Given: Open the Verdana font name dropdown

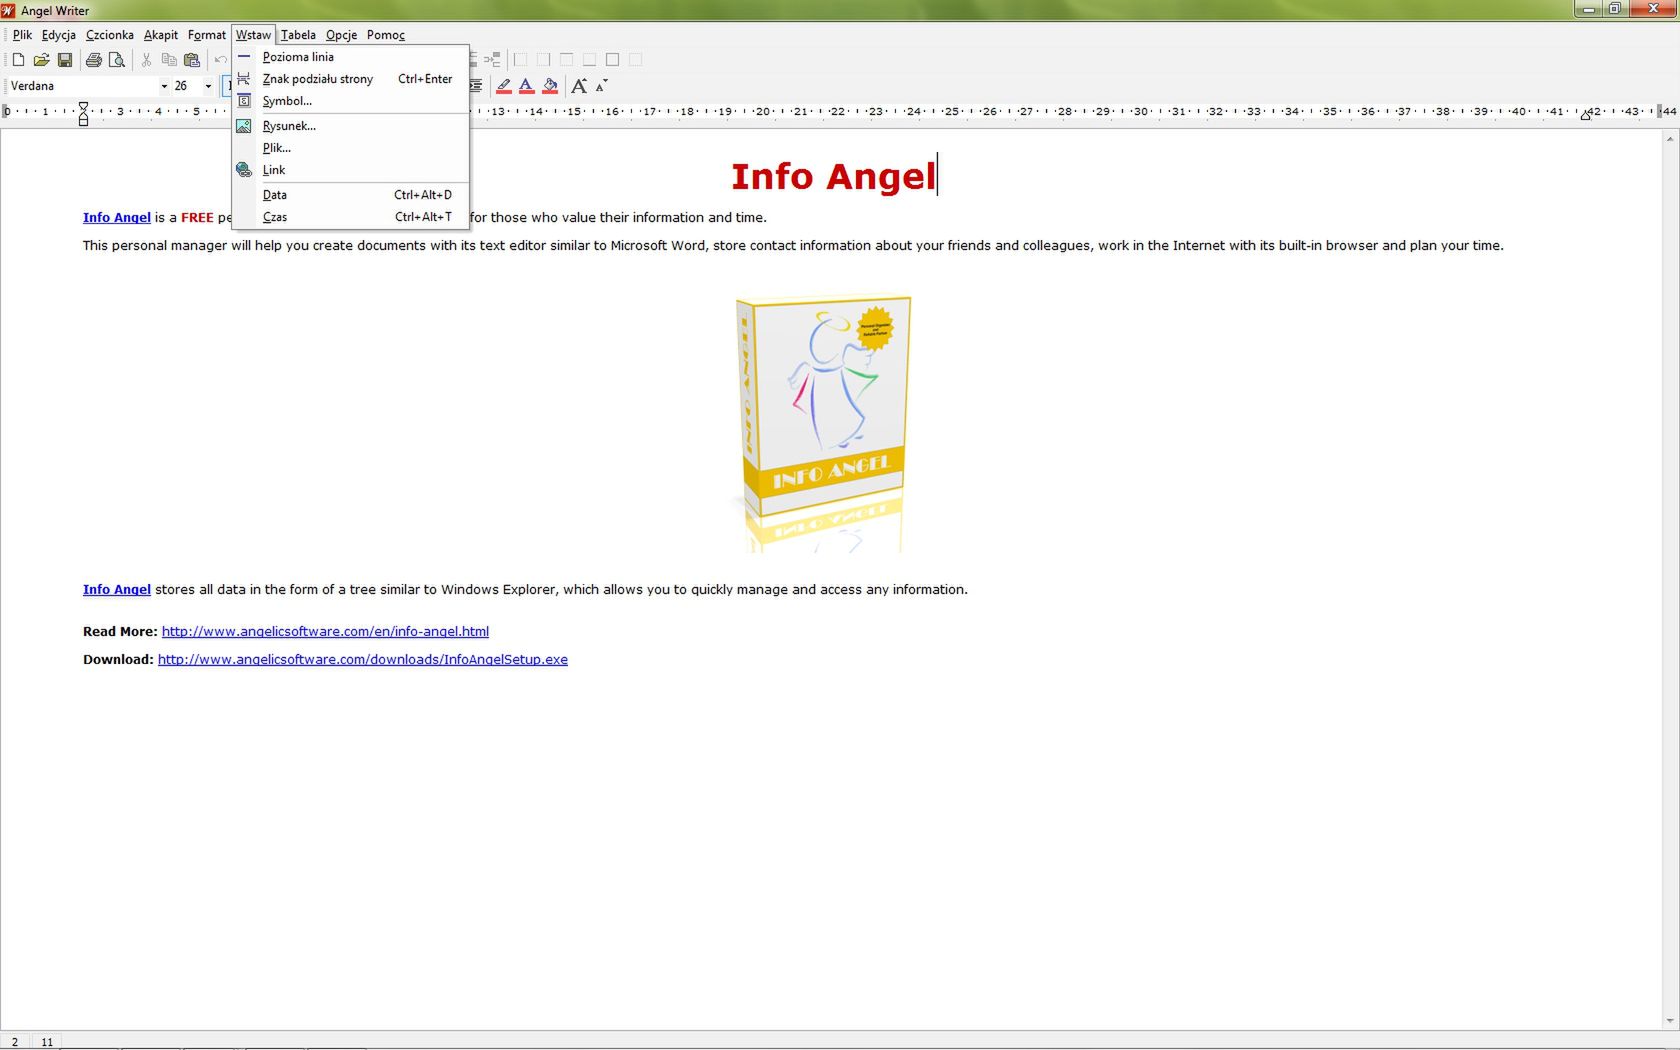Looking at the screenshot, I should point(164,86).
